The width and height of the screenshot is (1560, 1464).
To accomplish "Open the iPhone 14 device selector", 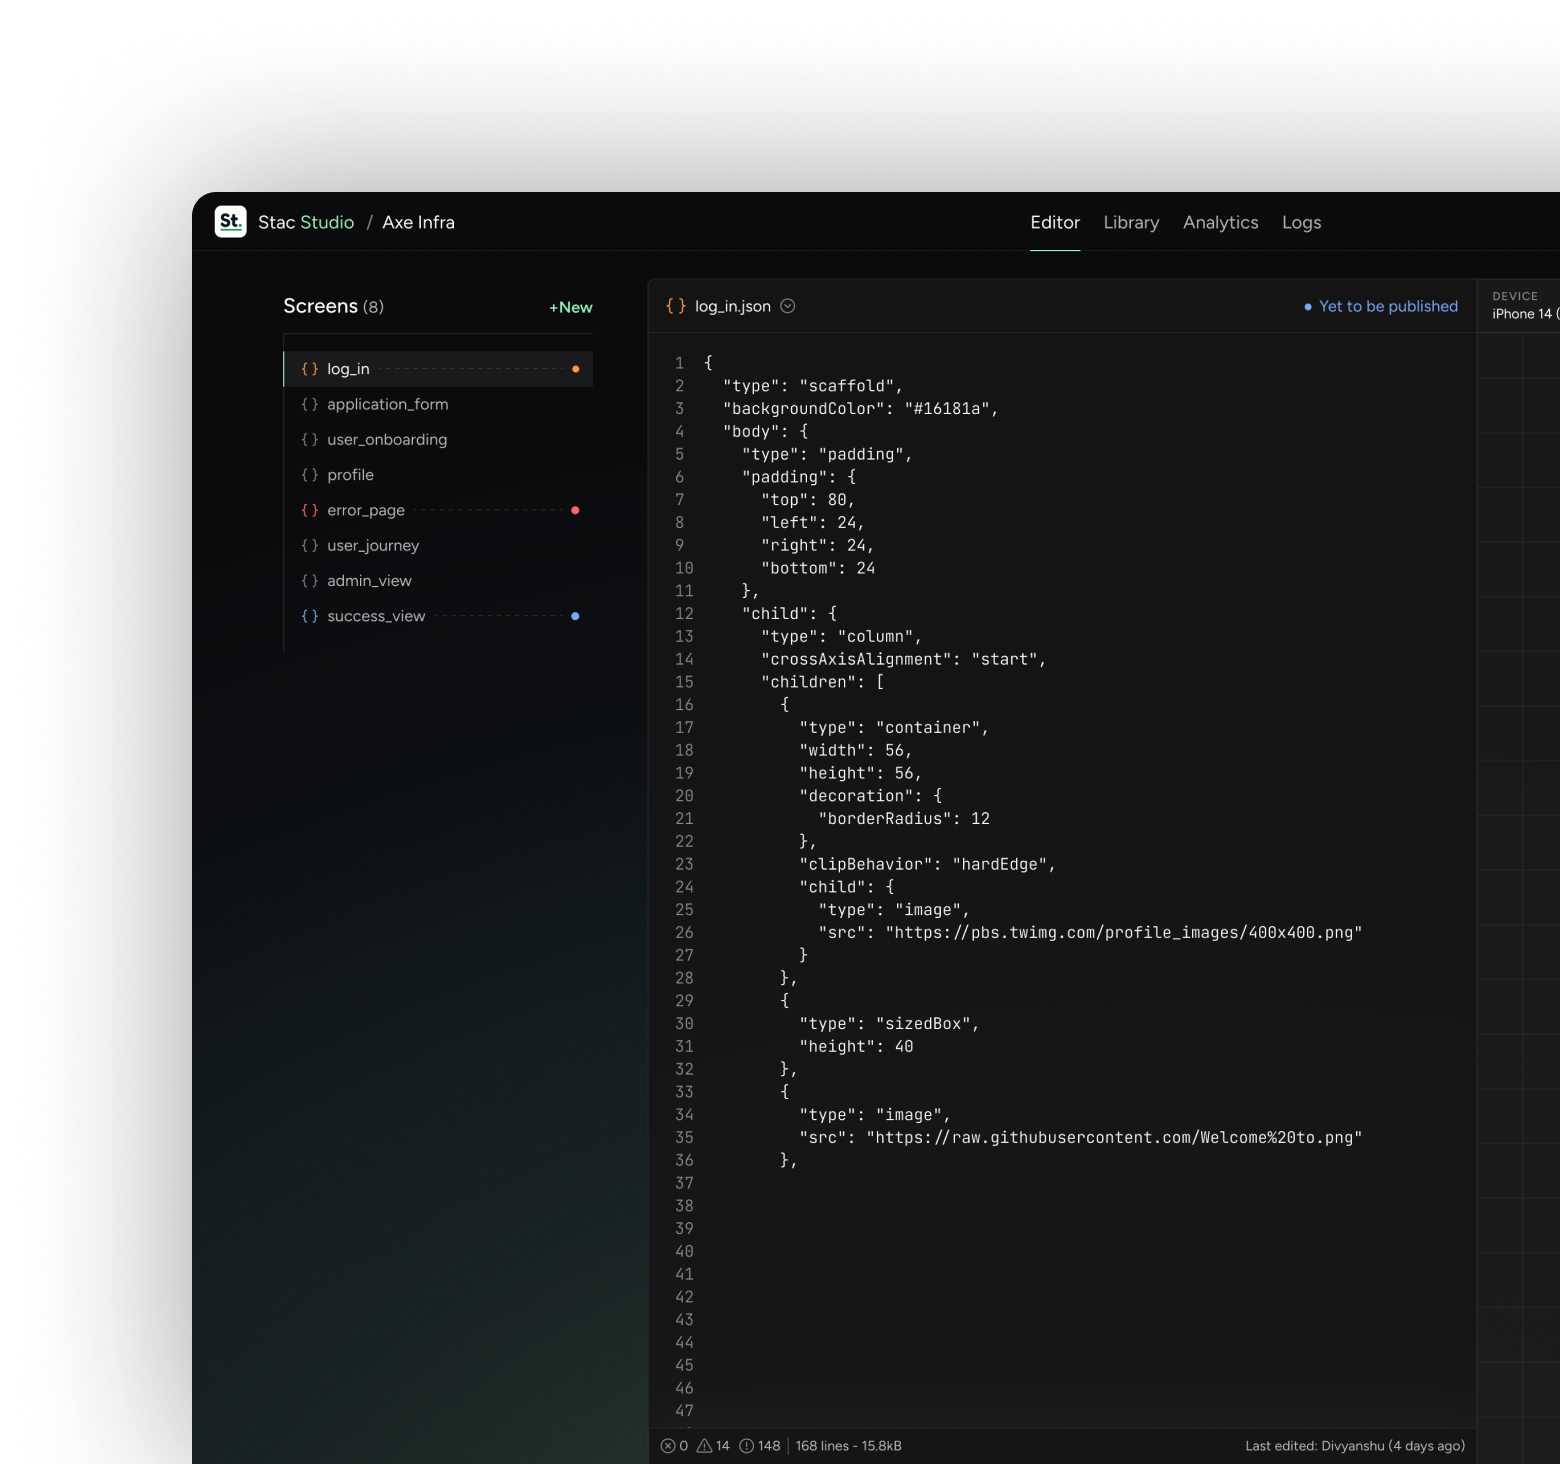I will (x=1520, y=313).
